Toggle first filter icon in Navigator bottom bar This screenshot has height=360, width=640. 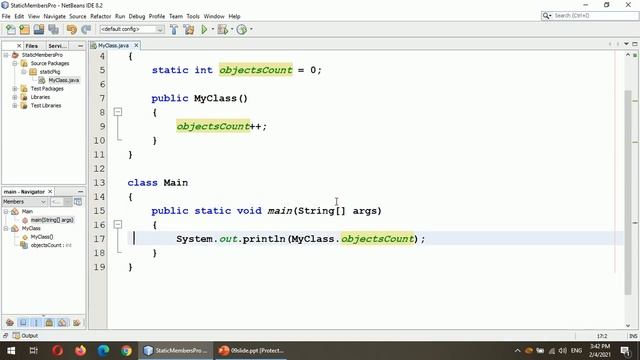10,323
